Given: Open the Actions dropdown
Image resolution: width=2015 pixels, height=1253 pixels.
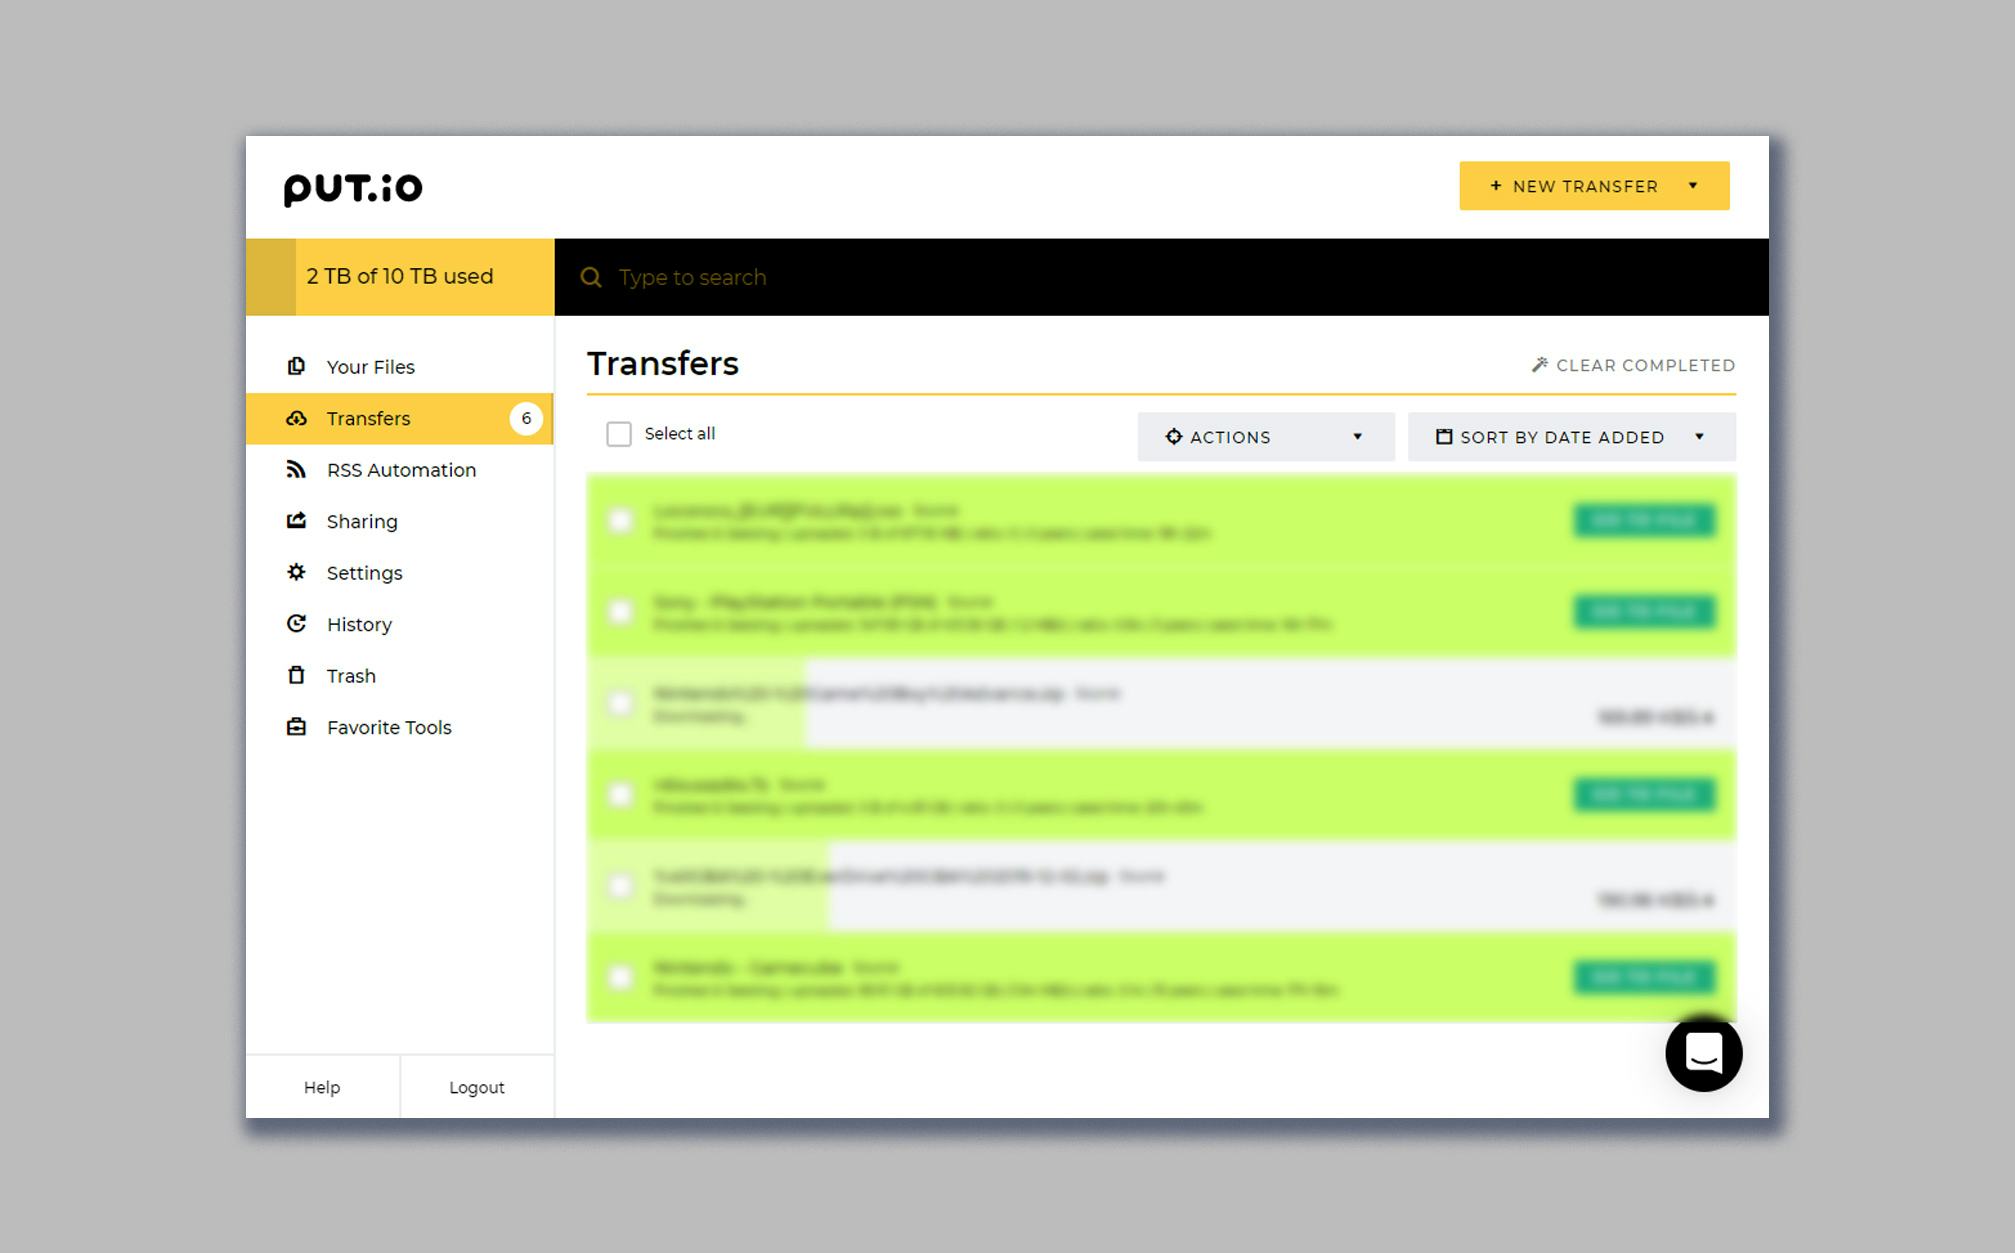Looking at the screenshot, I should 1265,437.
